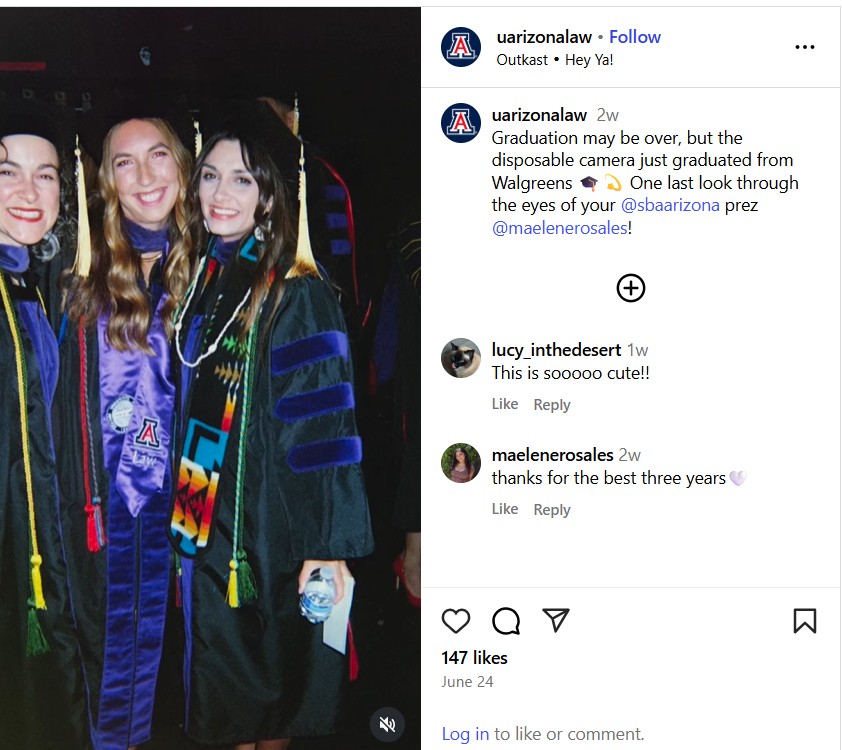Open the @sbaarizona mention
842x750 pixels.
pos(670,205)
